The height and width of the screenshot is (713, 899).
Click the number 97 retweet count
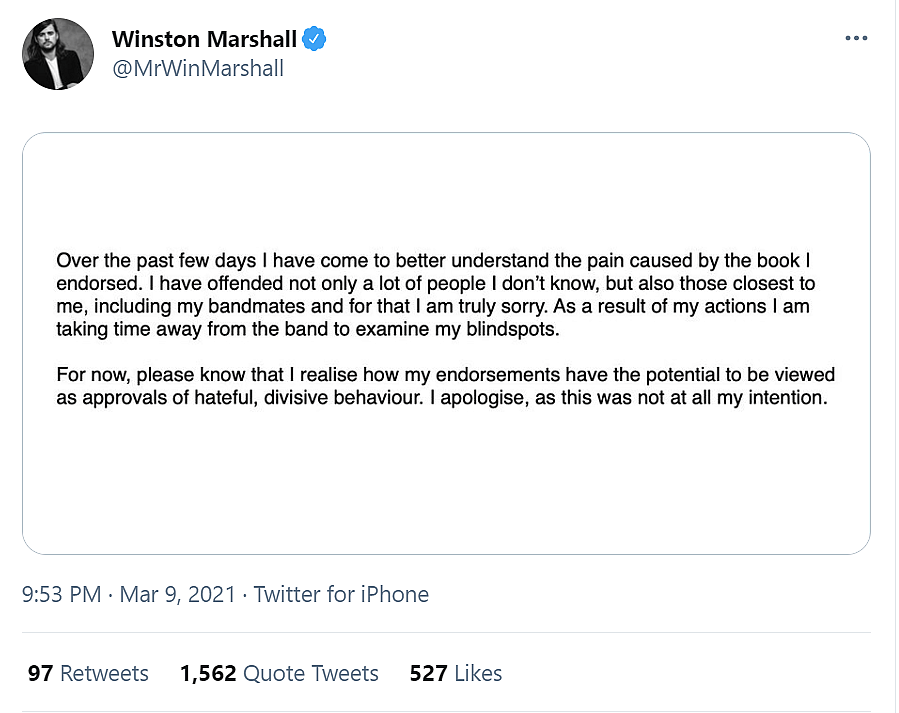pos(40,673)
